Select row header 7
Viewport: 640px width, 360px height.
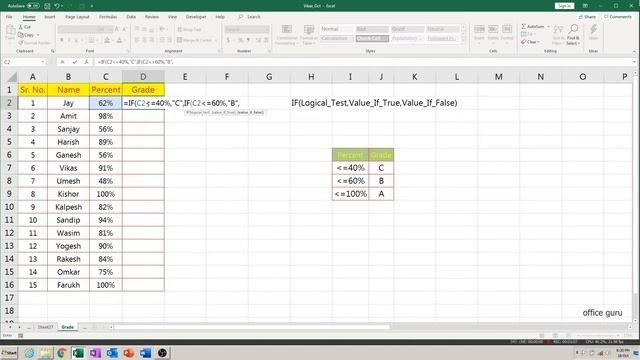[x=9, y=168]
